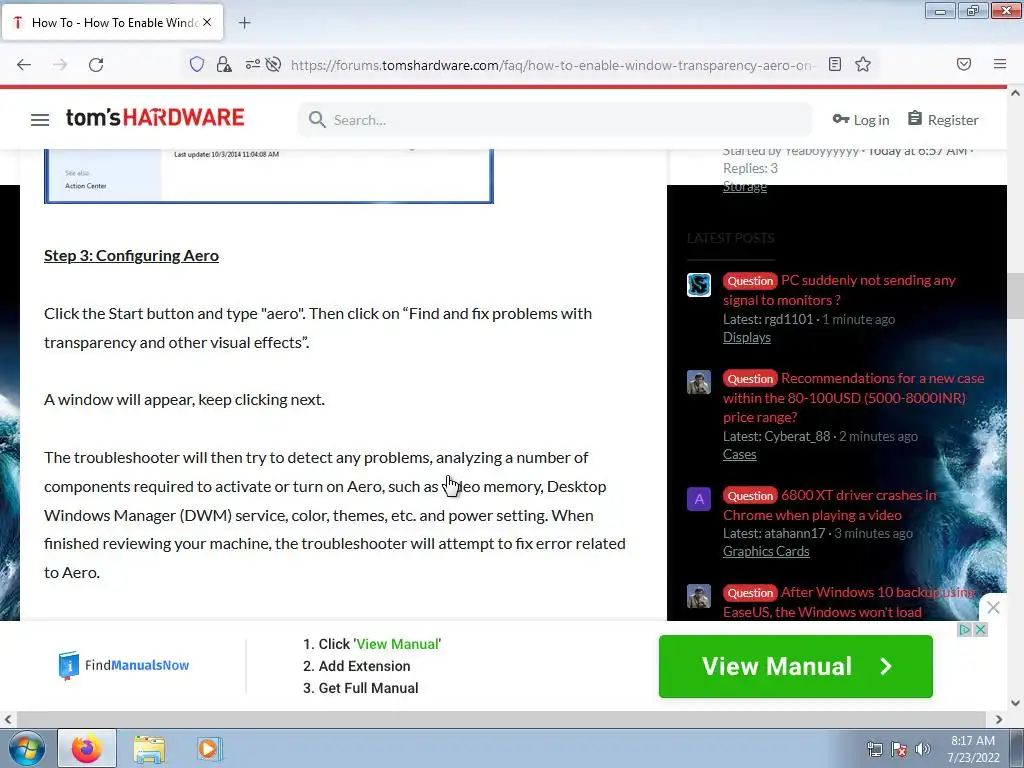The height and width of the screenshot is (768, 1024).
Task: Open the Firefox application menu
Action: point(1000,64)
